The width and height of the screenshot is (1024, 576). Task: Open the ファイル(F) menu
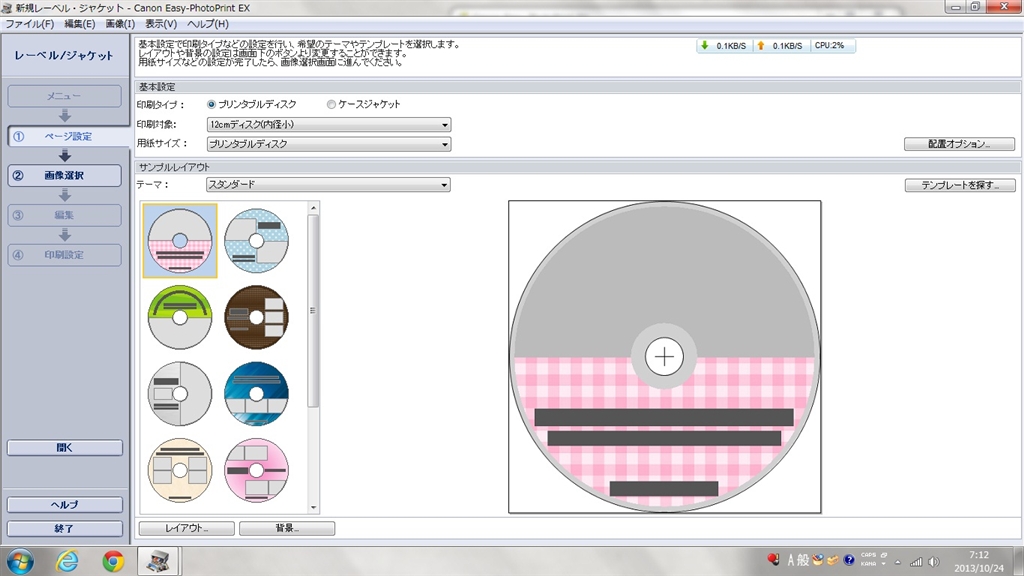point(30,23)
